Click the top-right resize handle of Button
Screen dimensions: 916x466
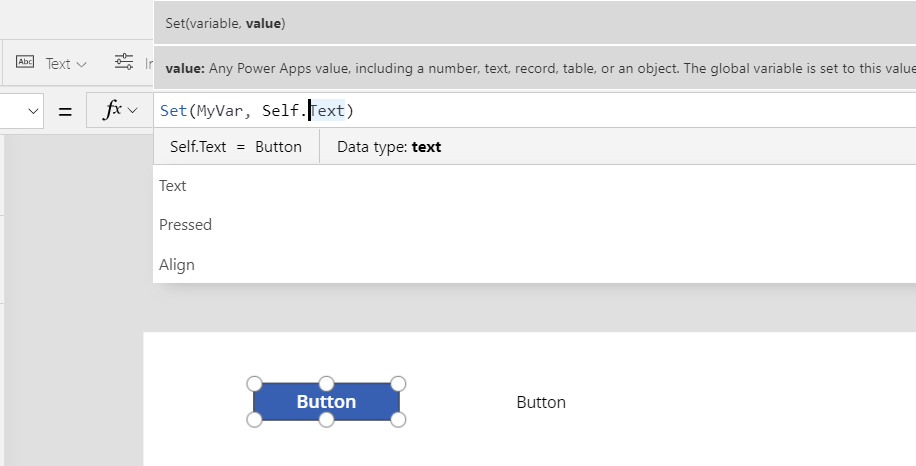click(398, 384)
